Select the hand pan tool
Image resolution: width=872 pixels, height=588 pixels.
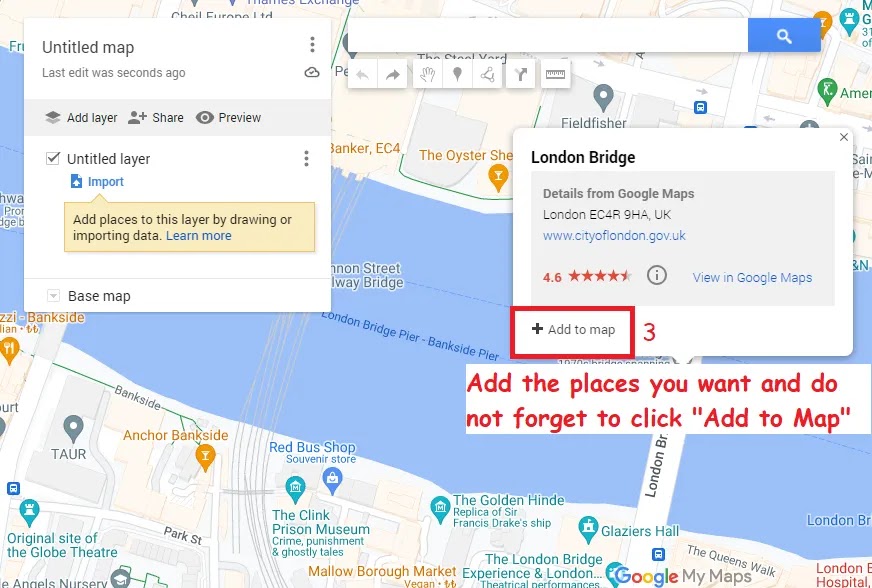427,74
